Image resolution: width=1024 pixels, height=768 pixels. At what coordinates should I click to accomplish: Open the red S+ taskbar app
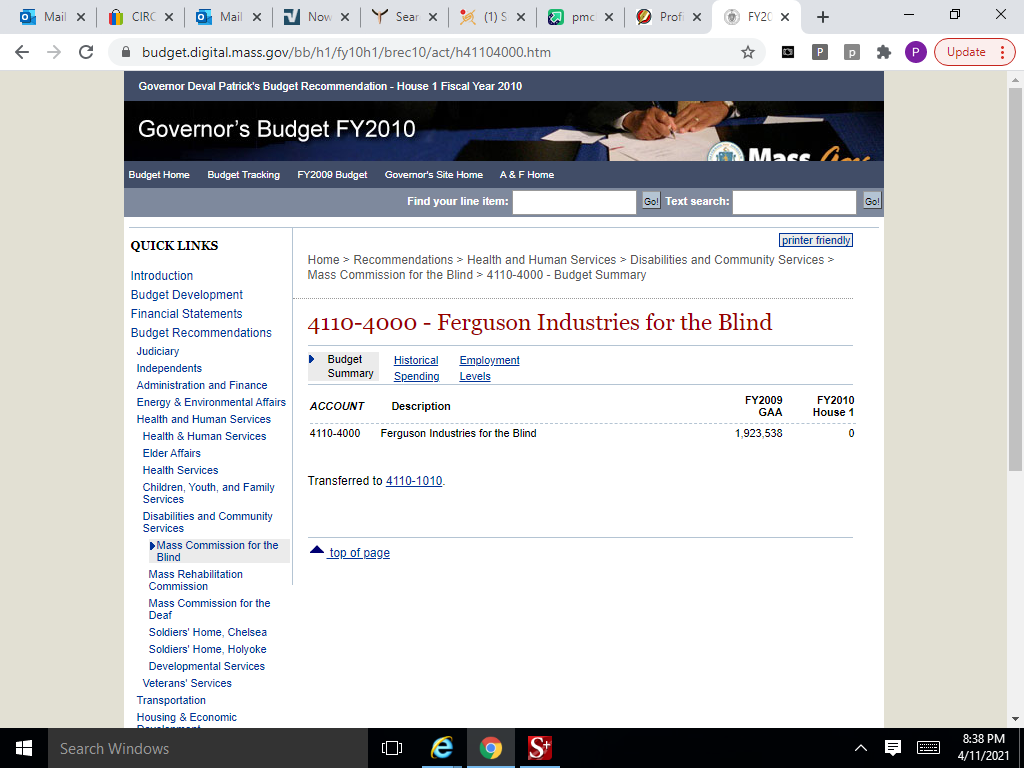[540, 748]
